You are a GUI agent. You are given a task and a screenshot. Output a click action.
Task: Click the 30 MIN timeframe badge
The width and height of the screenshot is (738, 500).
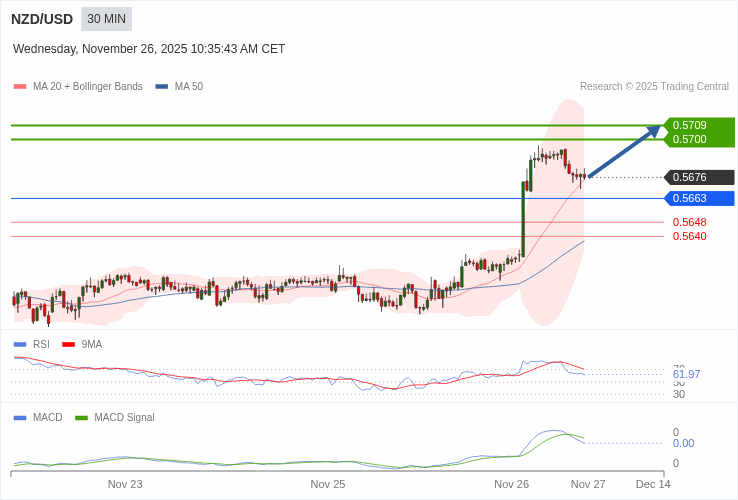(106, 19)
